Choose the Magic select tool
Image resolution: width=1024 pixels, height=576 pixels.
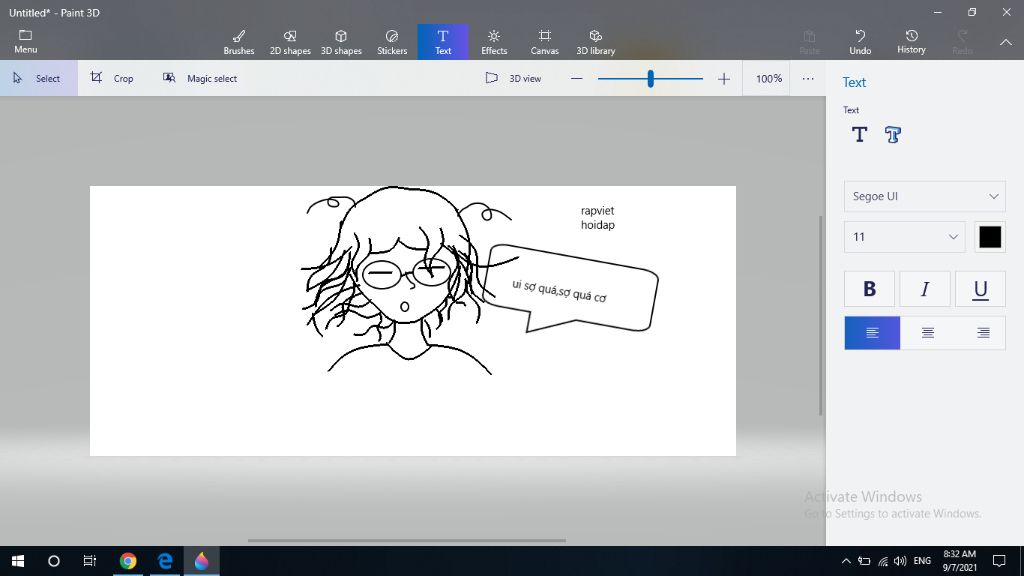point(201,78)
